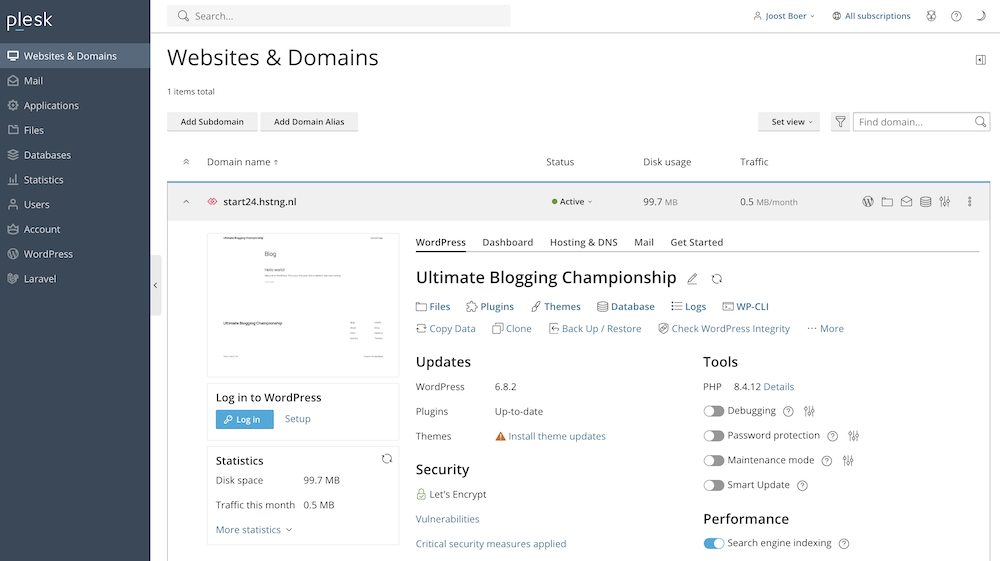
Task: Click the Add Subdomain button
Action: tap(212, 122)
